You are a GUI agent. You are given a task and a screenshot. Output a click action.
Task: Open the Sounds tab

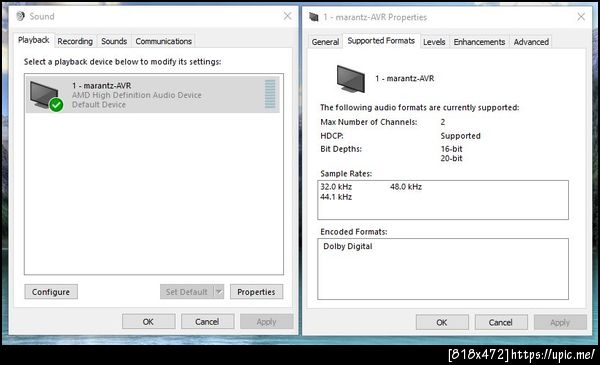114,41
